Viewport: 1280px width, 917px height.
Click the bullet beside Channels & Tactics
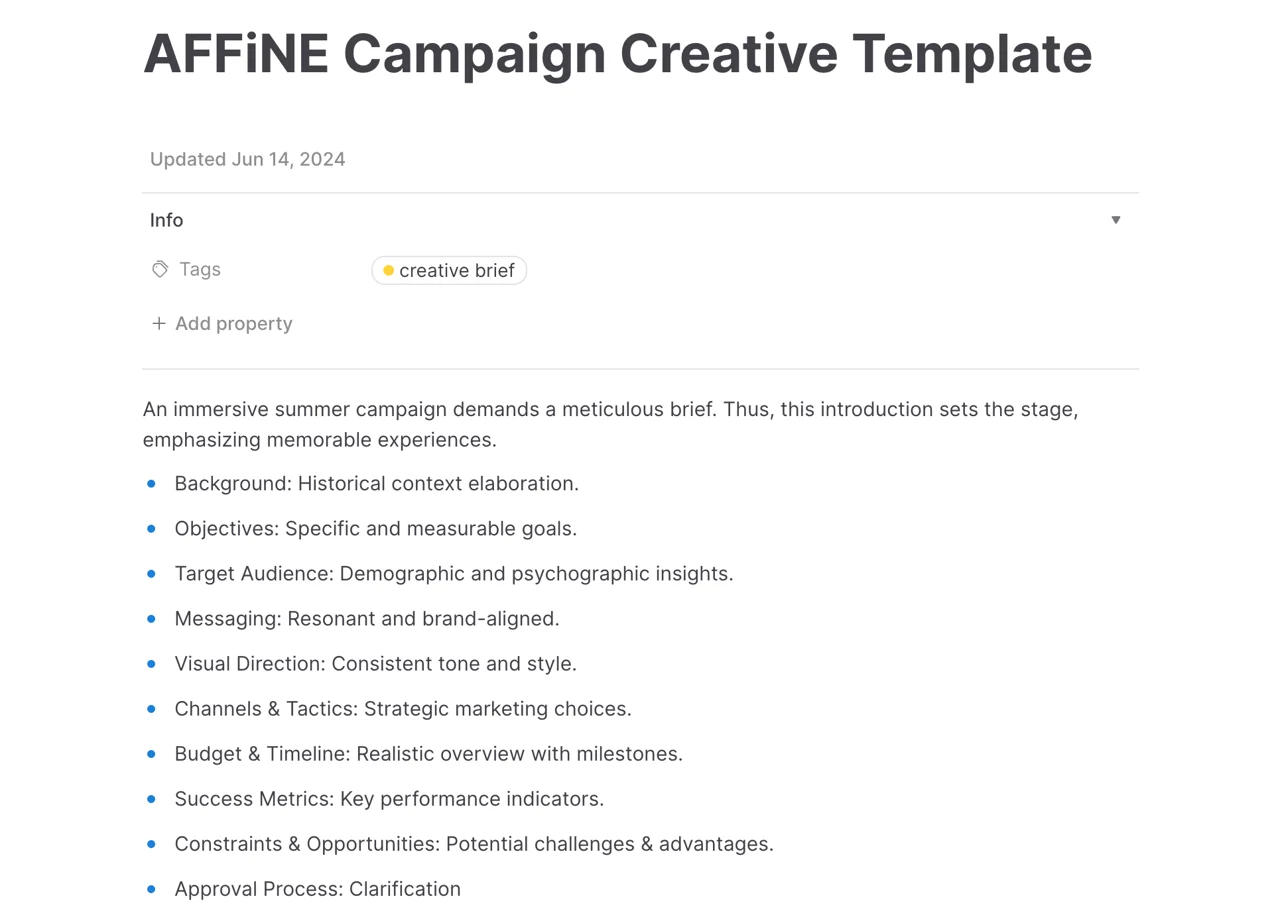152,709
